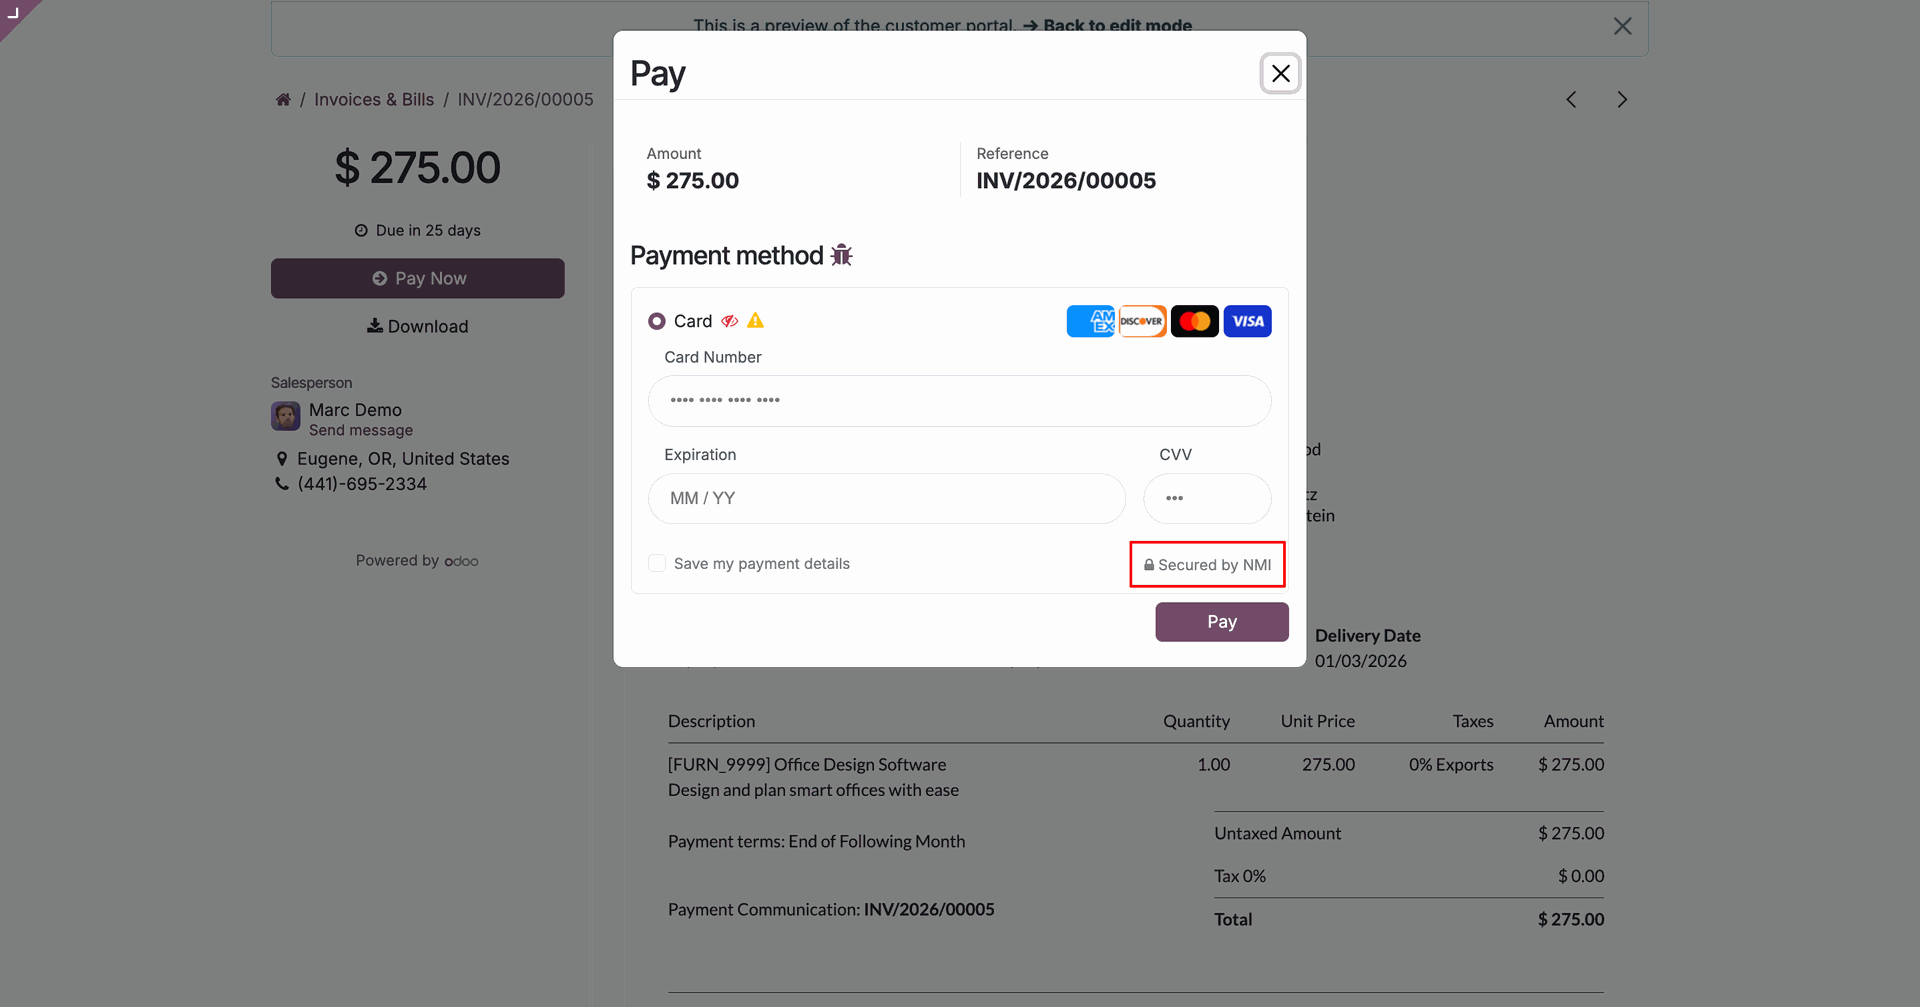Click the Discover card logo
Screen dimensions: 1920x1007
tap(1142, 321)
